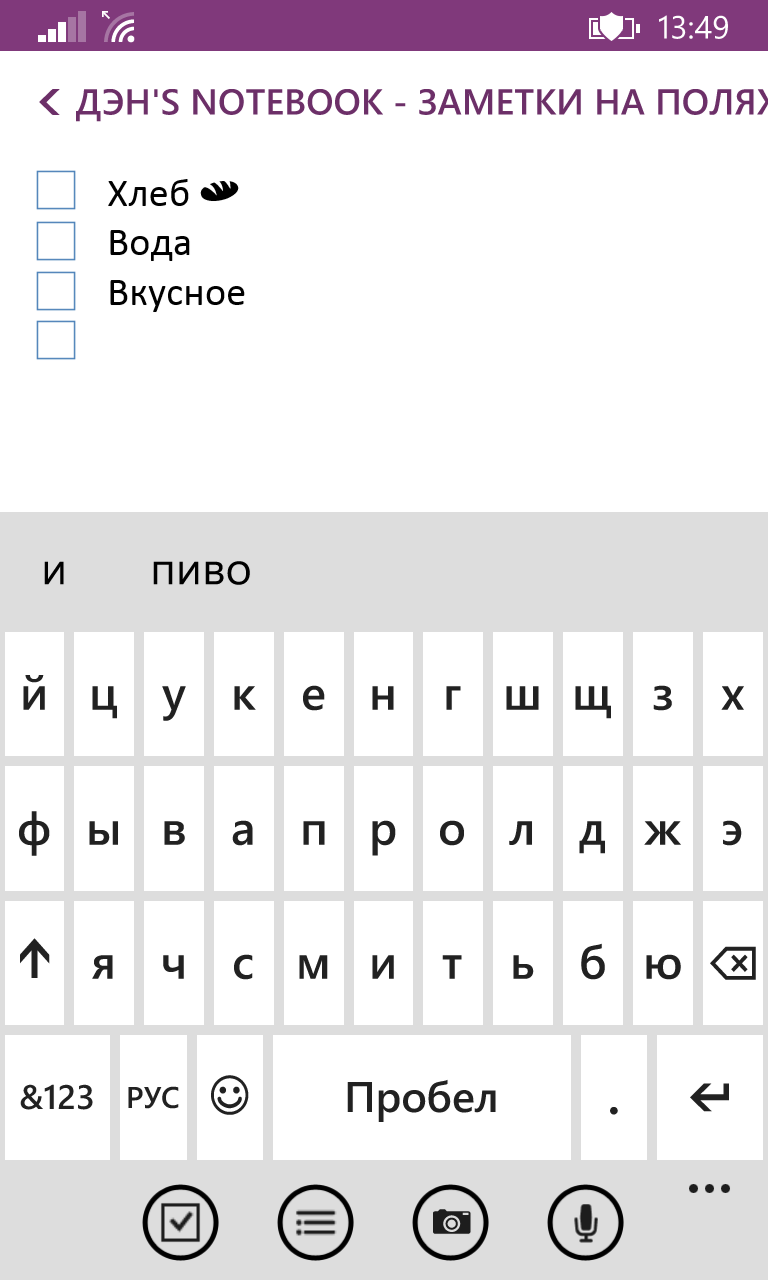Tap the ч key
The width and height of the screenshot is (768, 1280).
174,963
